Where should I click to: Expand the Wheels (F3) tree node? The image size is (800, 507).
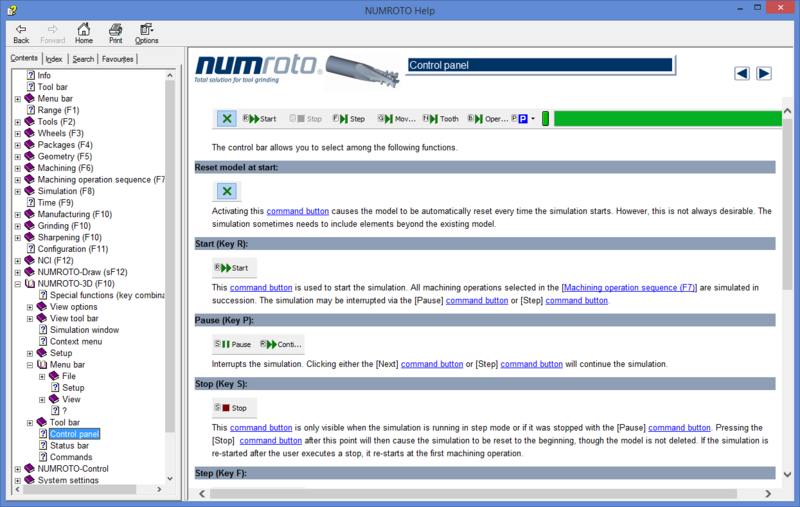tap(18, 133)
